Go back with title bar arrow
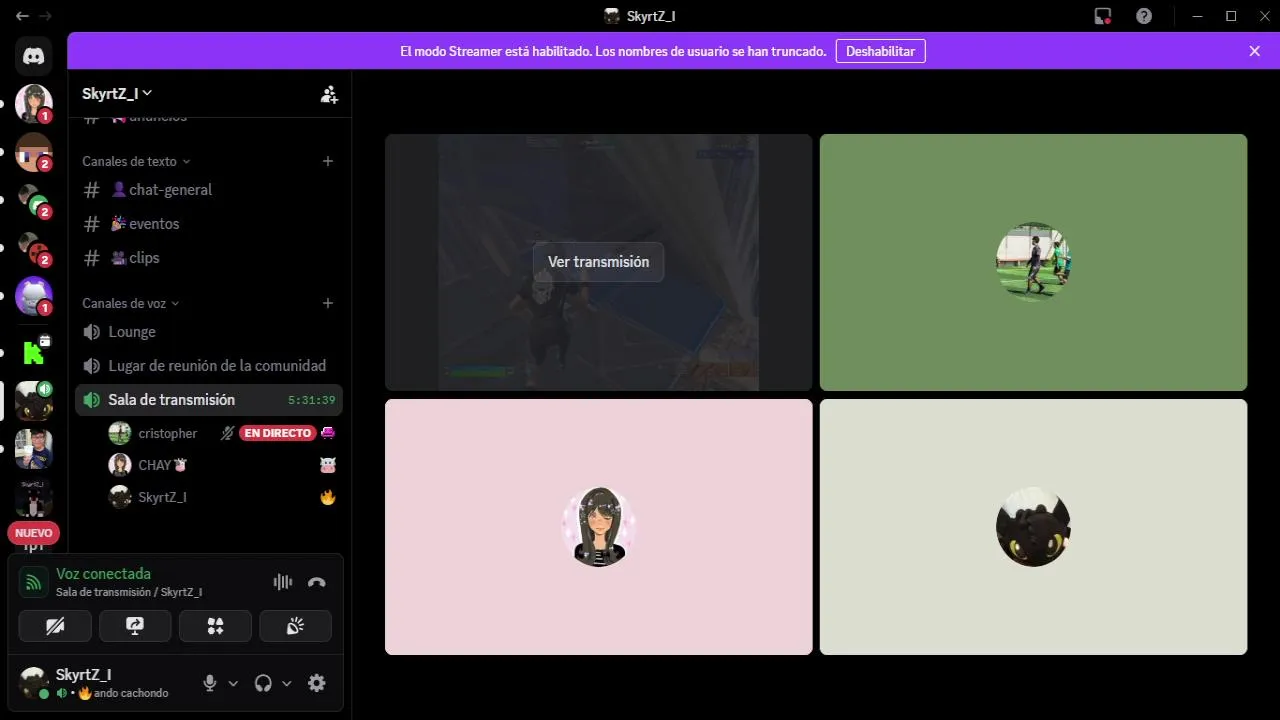 [22, 16]
